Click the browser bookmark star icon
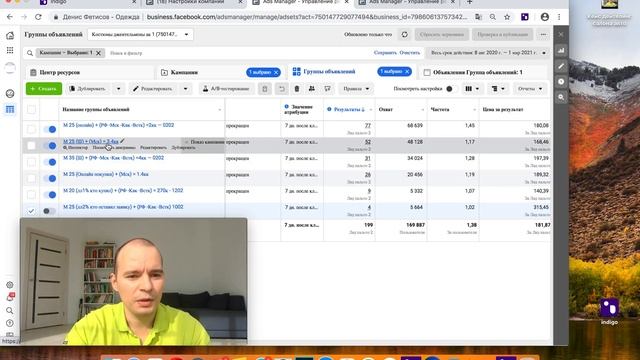 point(507,17)
